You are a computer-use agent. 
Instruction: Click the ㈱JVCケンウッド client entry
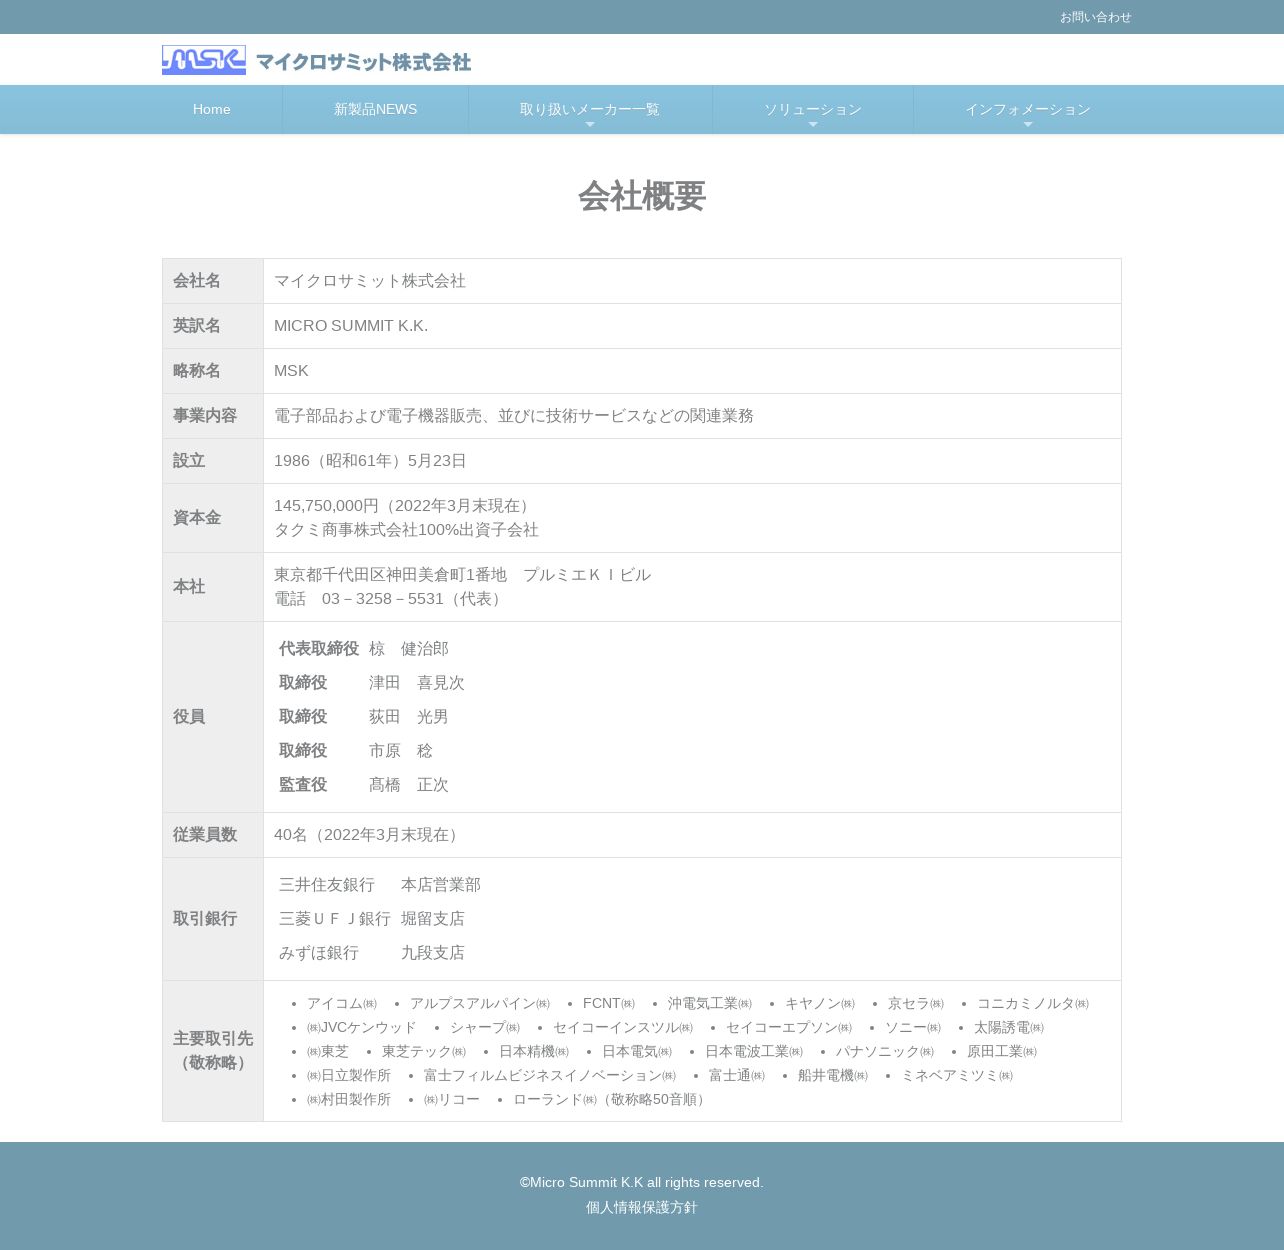pyautogui.click(x=362, y=1027)
